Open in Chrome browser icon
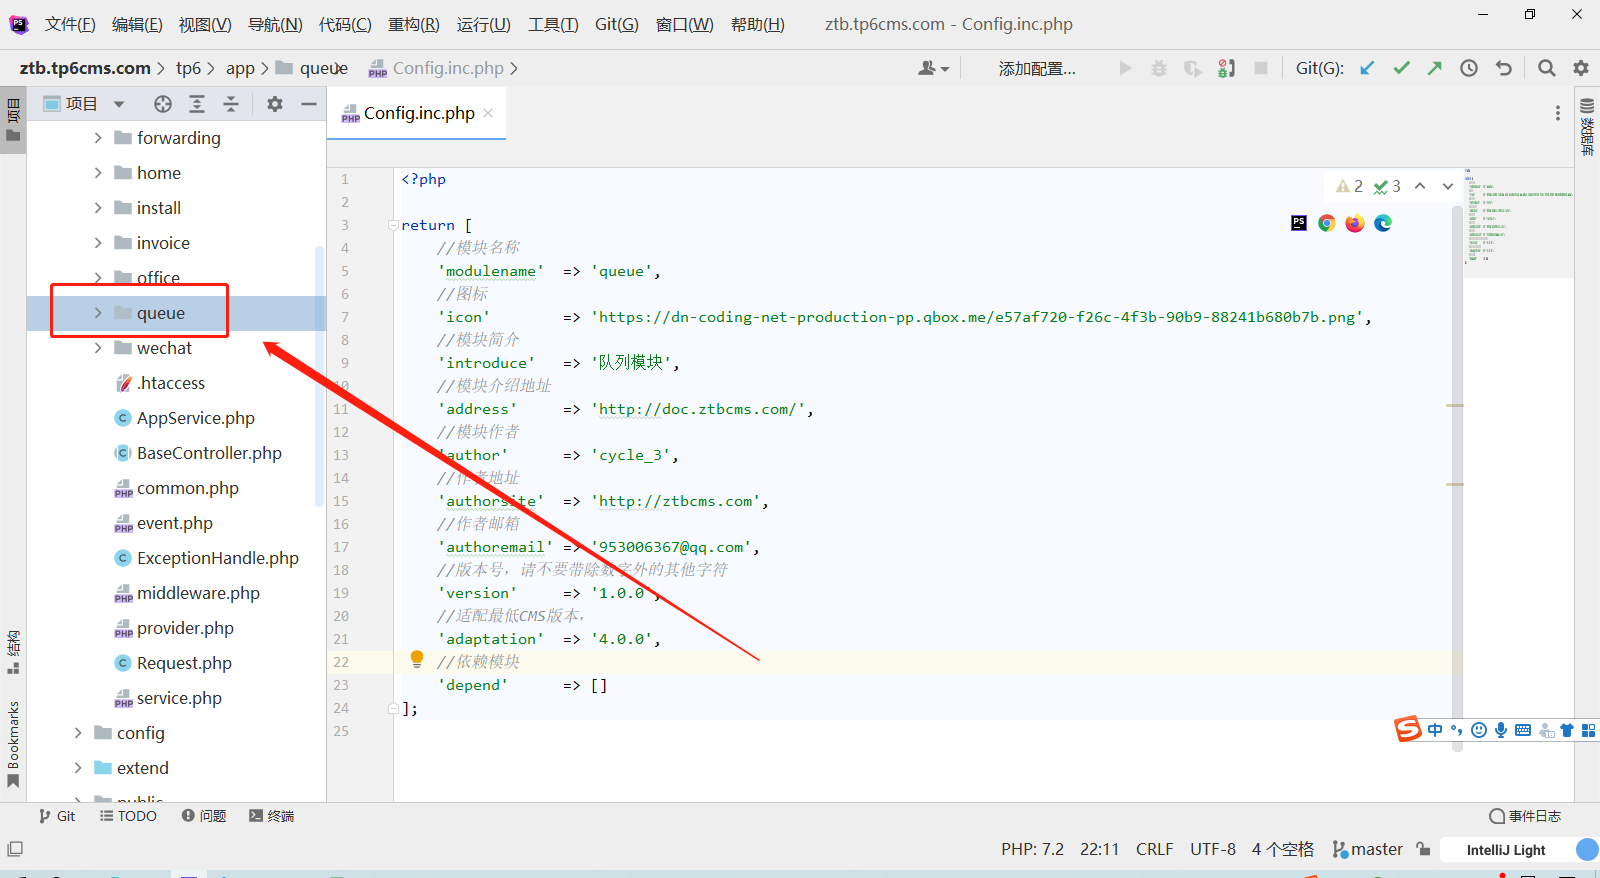 tap(1327, 223)
